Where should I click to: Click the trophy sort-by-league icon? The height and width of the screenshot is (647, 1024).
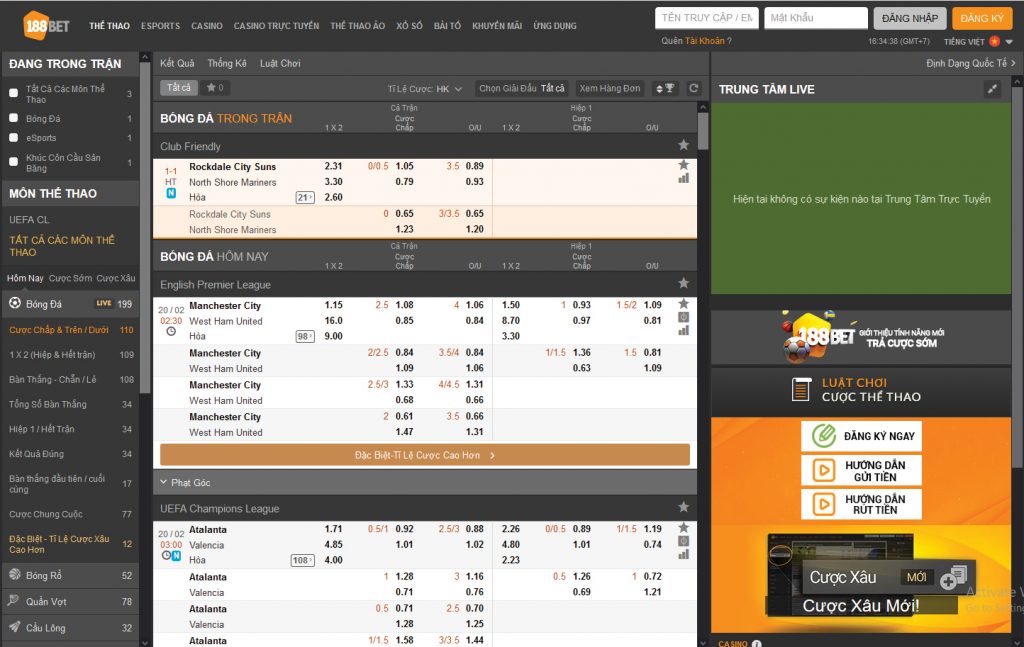(x=664, y=89)
